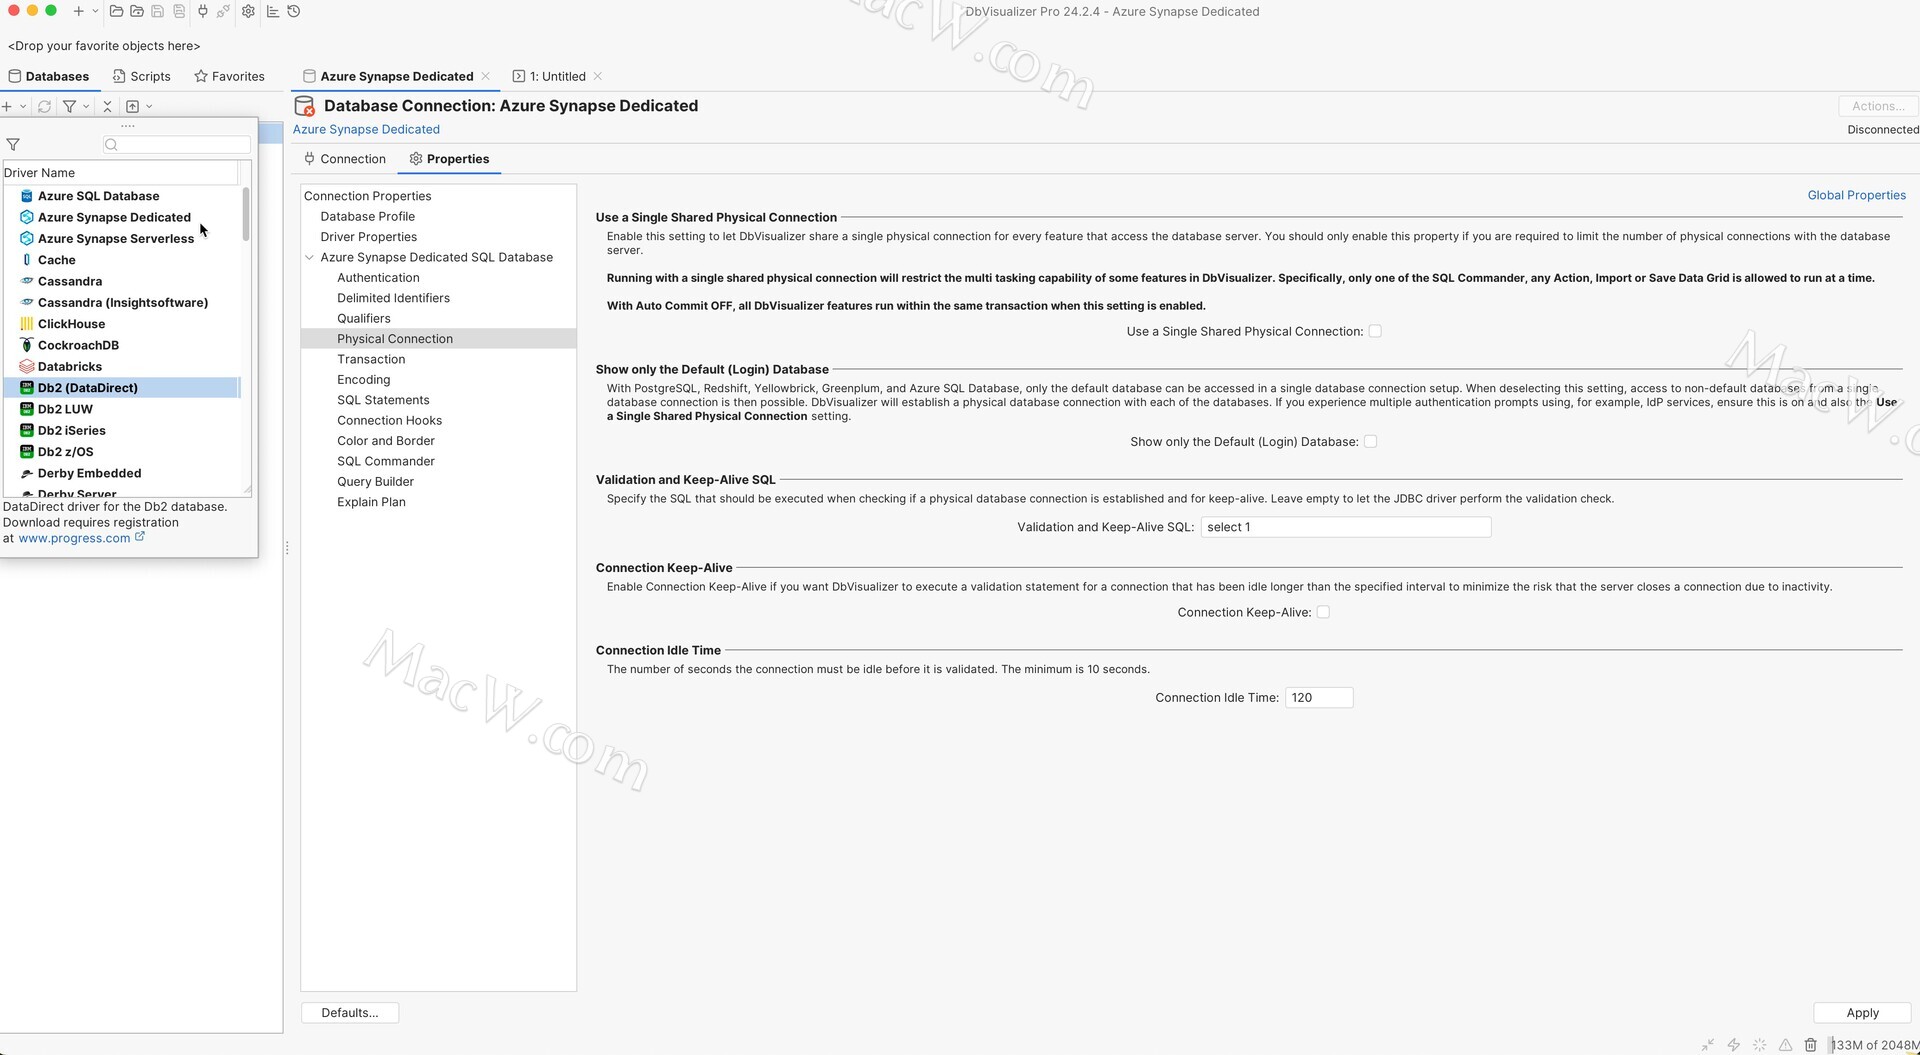Click the Connect plug icon in toolbar
This screenshot has height=1055, width=1920.
click(202, 11)
